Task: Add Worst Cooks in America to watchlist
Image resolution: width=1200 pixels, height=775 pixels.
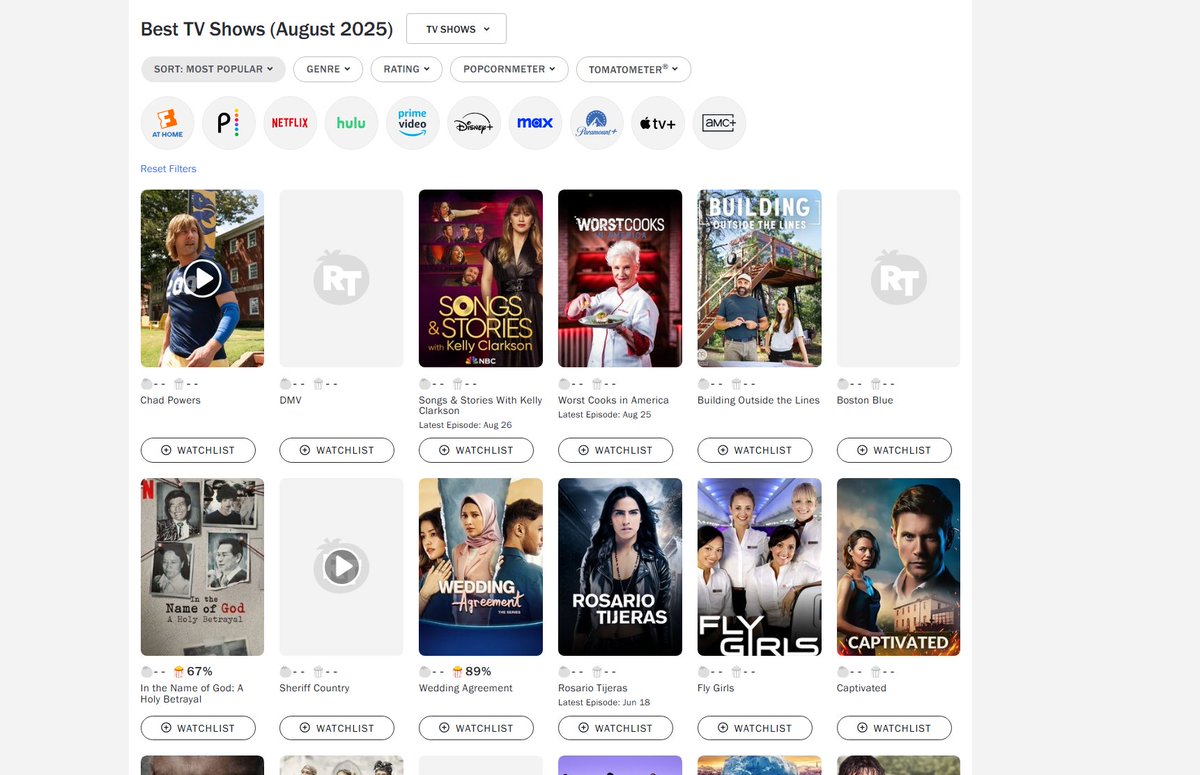Action: point(615,450)
